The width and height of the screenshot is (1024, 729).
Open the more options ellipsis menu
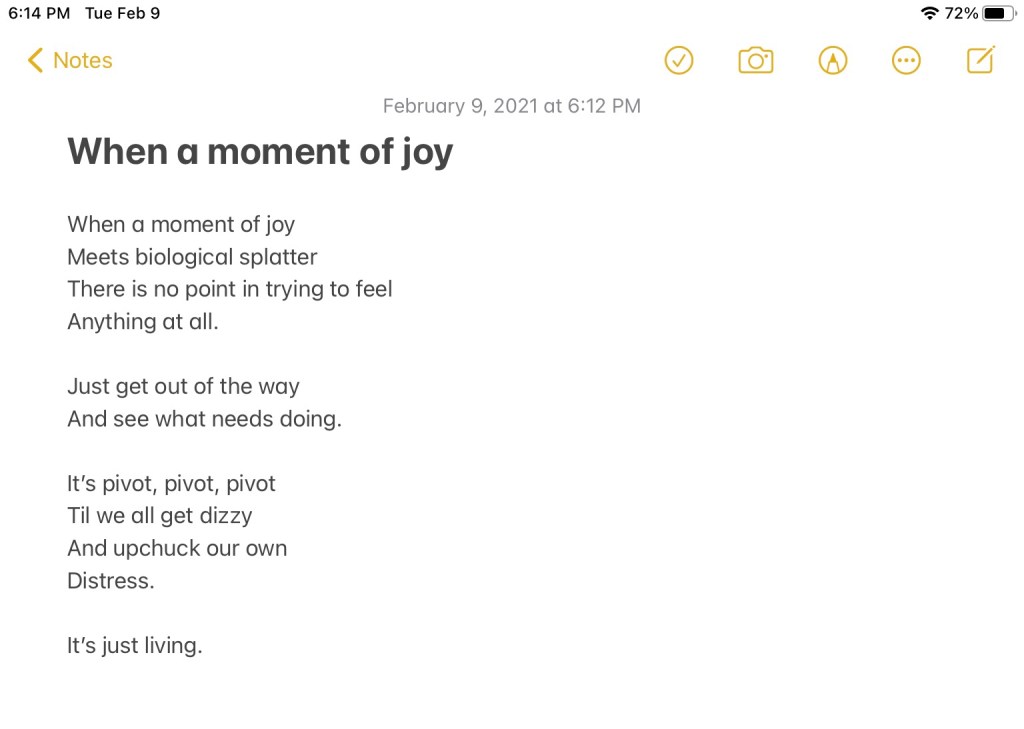pos(906,61)
